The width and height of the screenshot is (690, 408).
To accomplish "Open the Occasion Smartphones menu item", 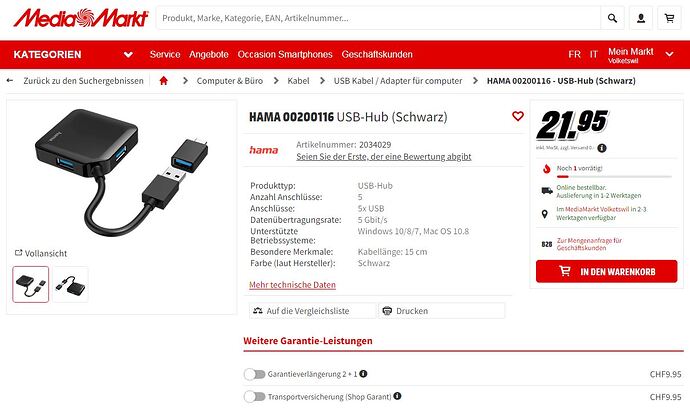I will pos(285,55).
